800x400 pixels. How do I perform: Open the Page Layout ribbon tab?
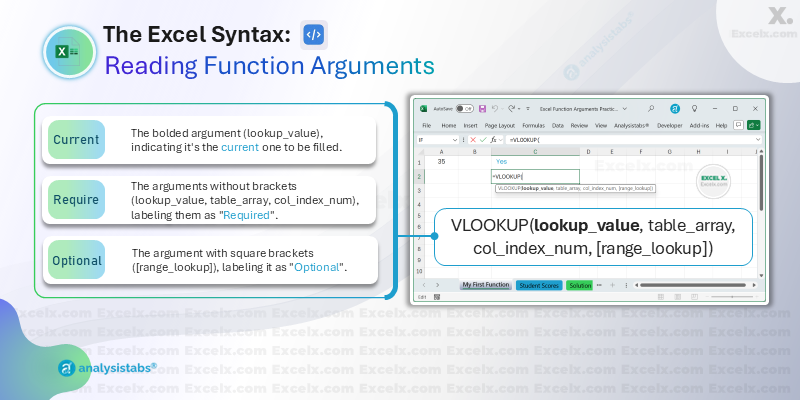[500, 125]
